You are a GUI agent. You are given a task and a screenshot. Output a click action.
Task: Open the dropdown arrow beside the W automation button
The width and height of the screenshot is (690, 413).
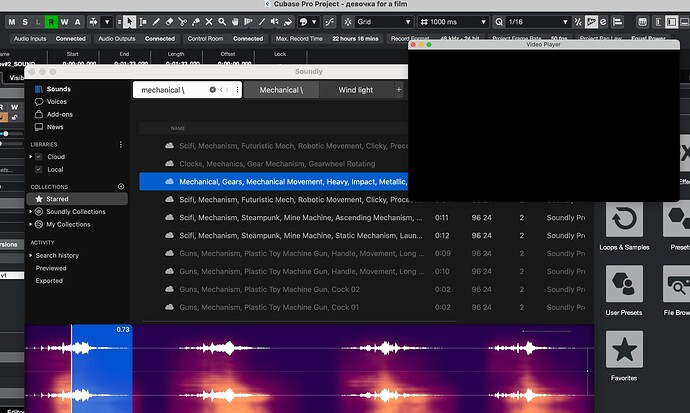(107, 22)
